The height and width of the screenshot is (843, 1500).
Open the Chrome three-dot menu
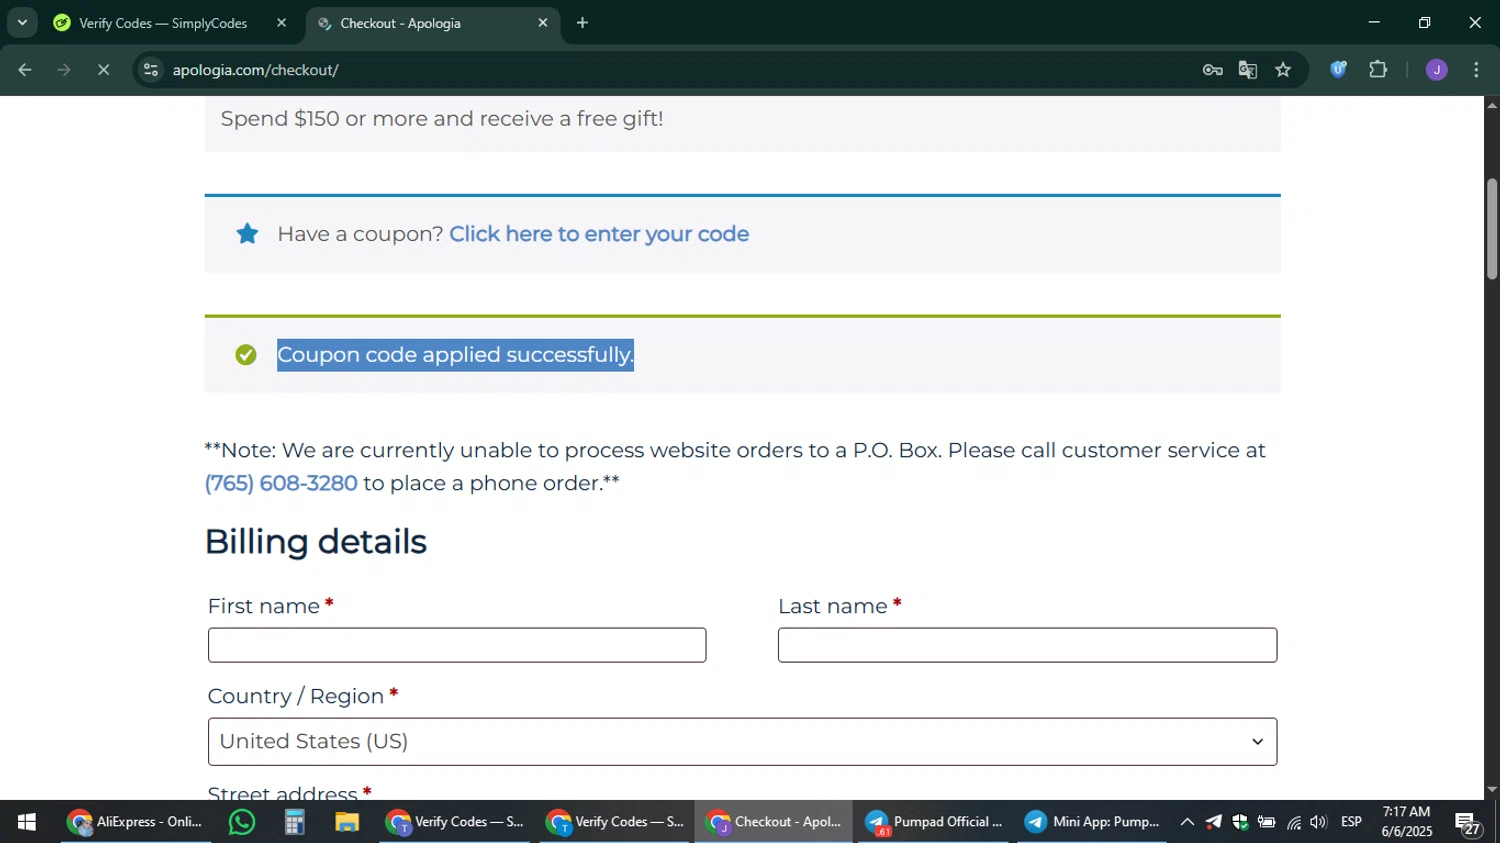[1477, 70]
